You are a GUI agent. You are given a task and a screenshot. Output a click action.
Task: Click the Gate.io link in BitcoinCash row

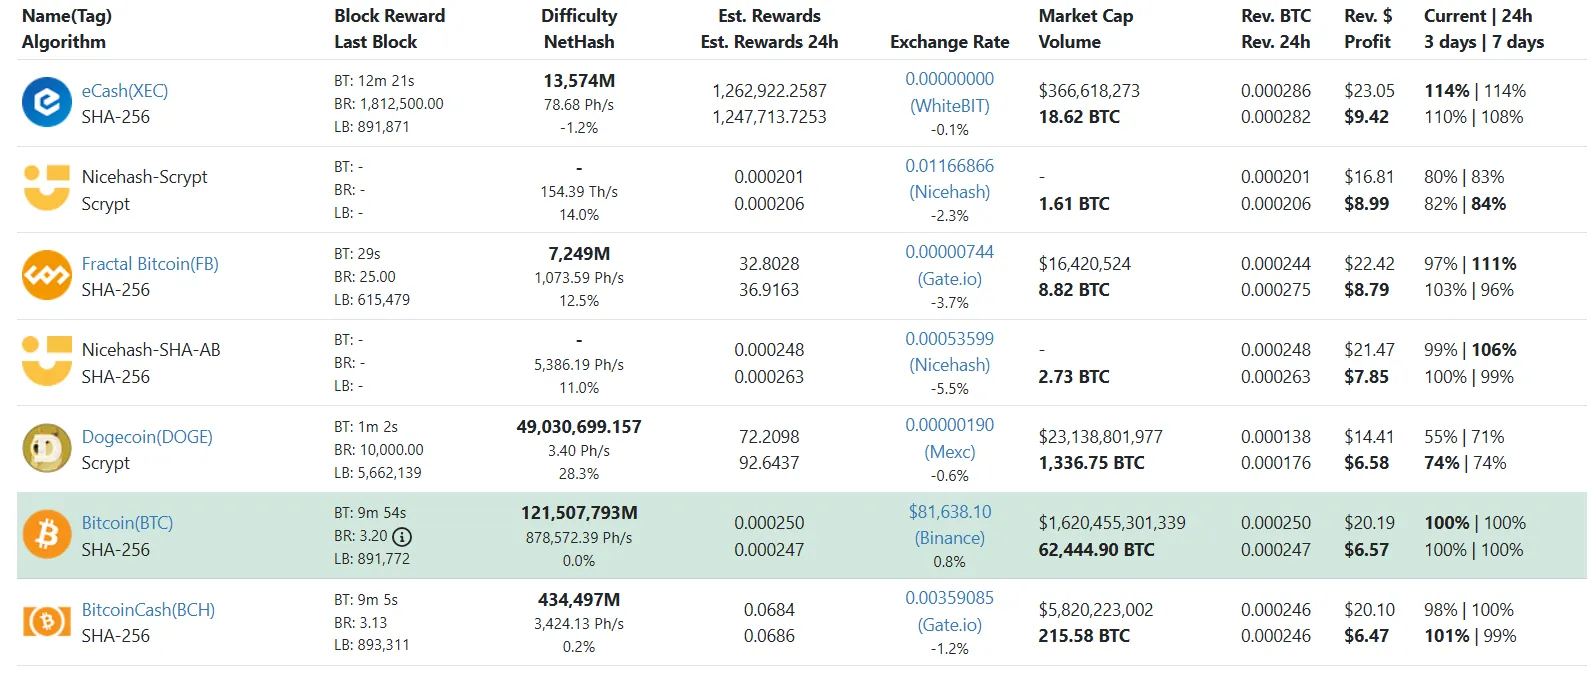coord(950,625)
